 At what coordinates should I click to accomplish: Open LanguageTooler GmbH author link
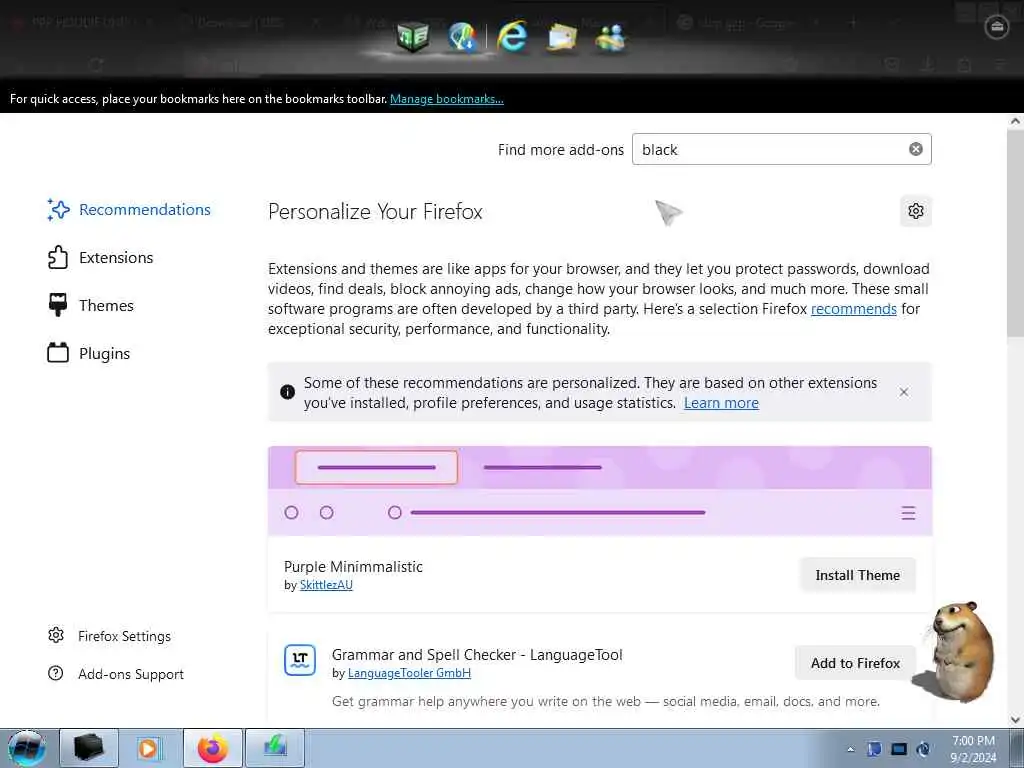click(409, 673)
